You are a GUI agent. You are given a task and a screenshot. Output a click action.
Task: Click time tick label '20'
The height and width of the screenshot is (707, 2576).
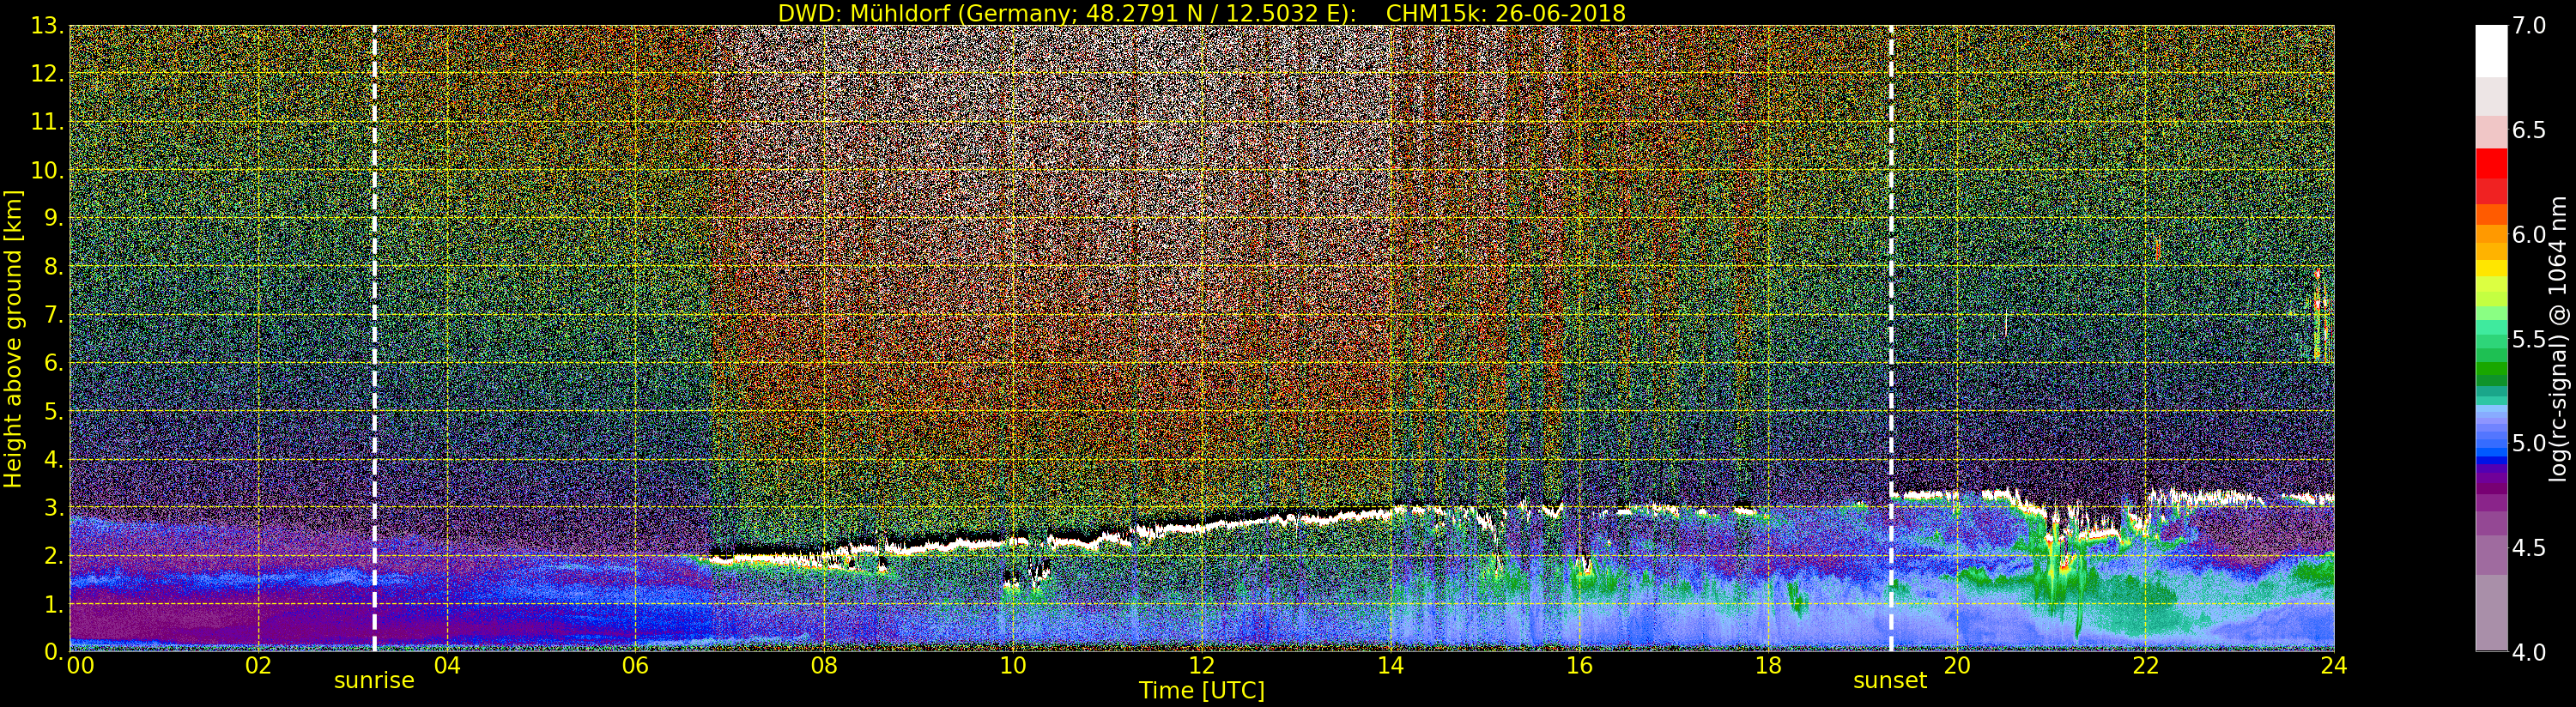pos(1956,665)
